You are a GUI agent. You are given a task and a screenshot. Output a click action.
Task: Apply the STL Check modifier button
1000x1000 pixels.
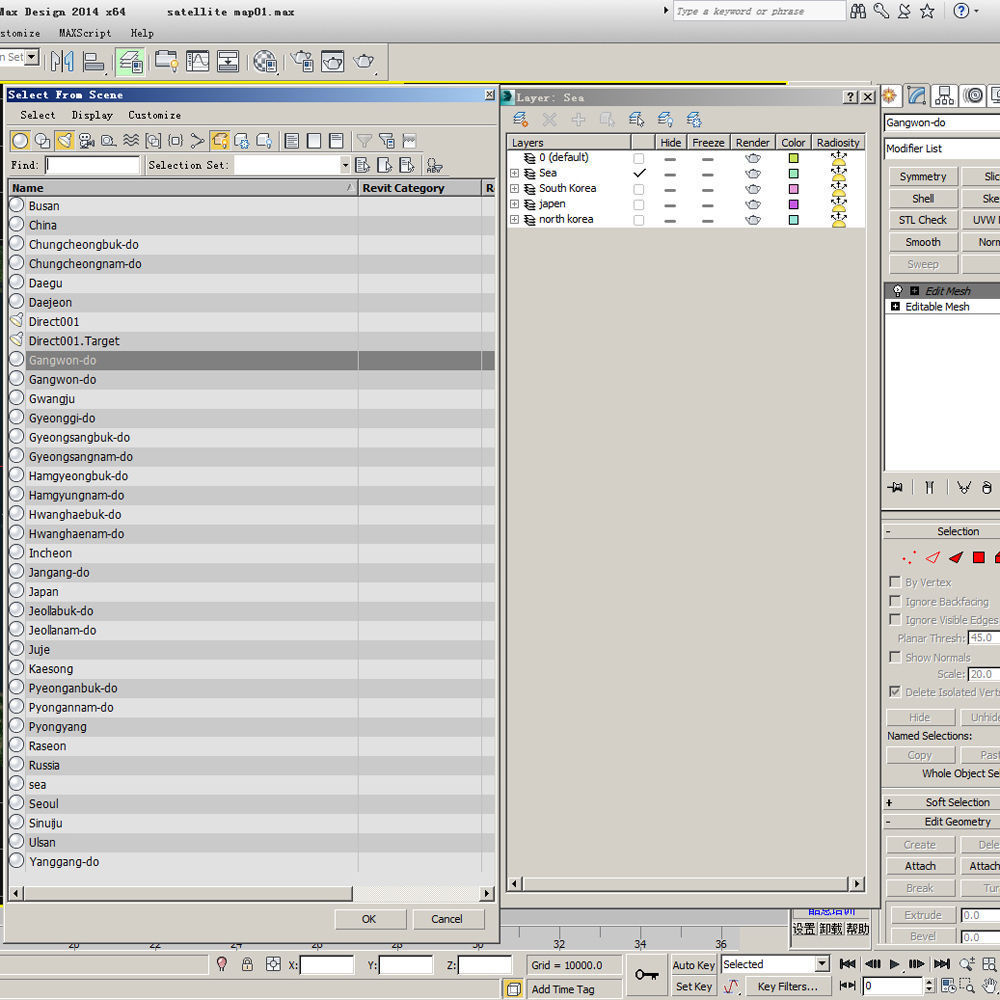coord(923,220)
